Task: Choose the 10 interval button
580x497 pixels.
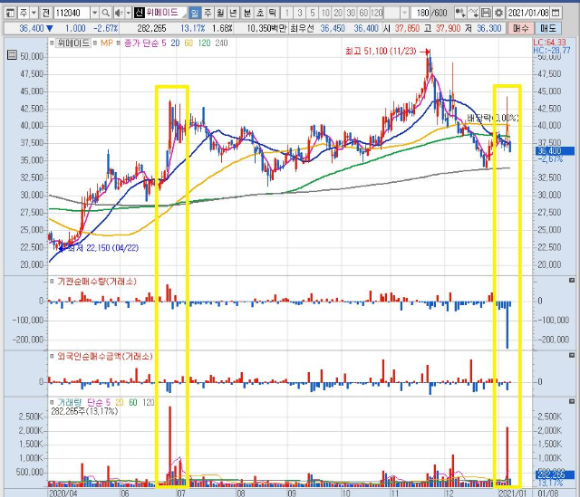Action: 326,13
